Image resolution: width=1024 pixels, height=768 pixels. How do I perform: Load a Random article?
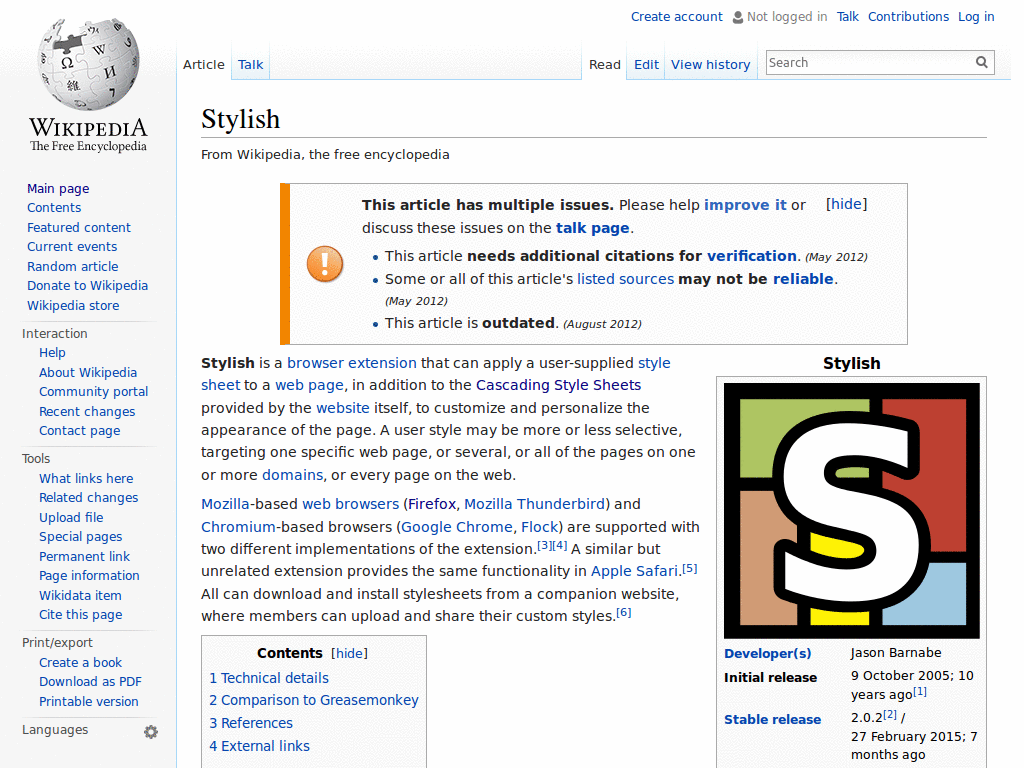click(x=72, y=266)
